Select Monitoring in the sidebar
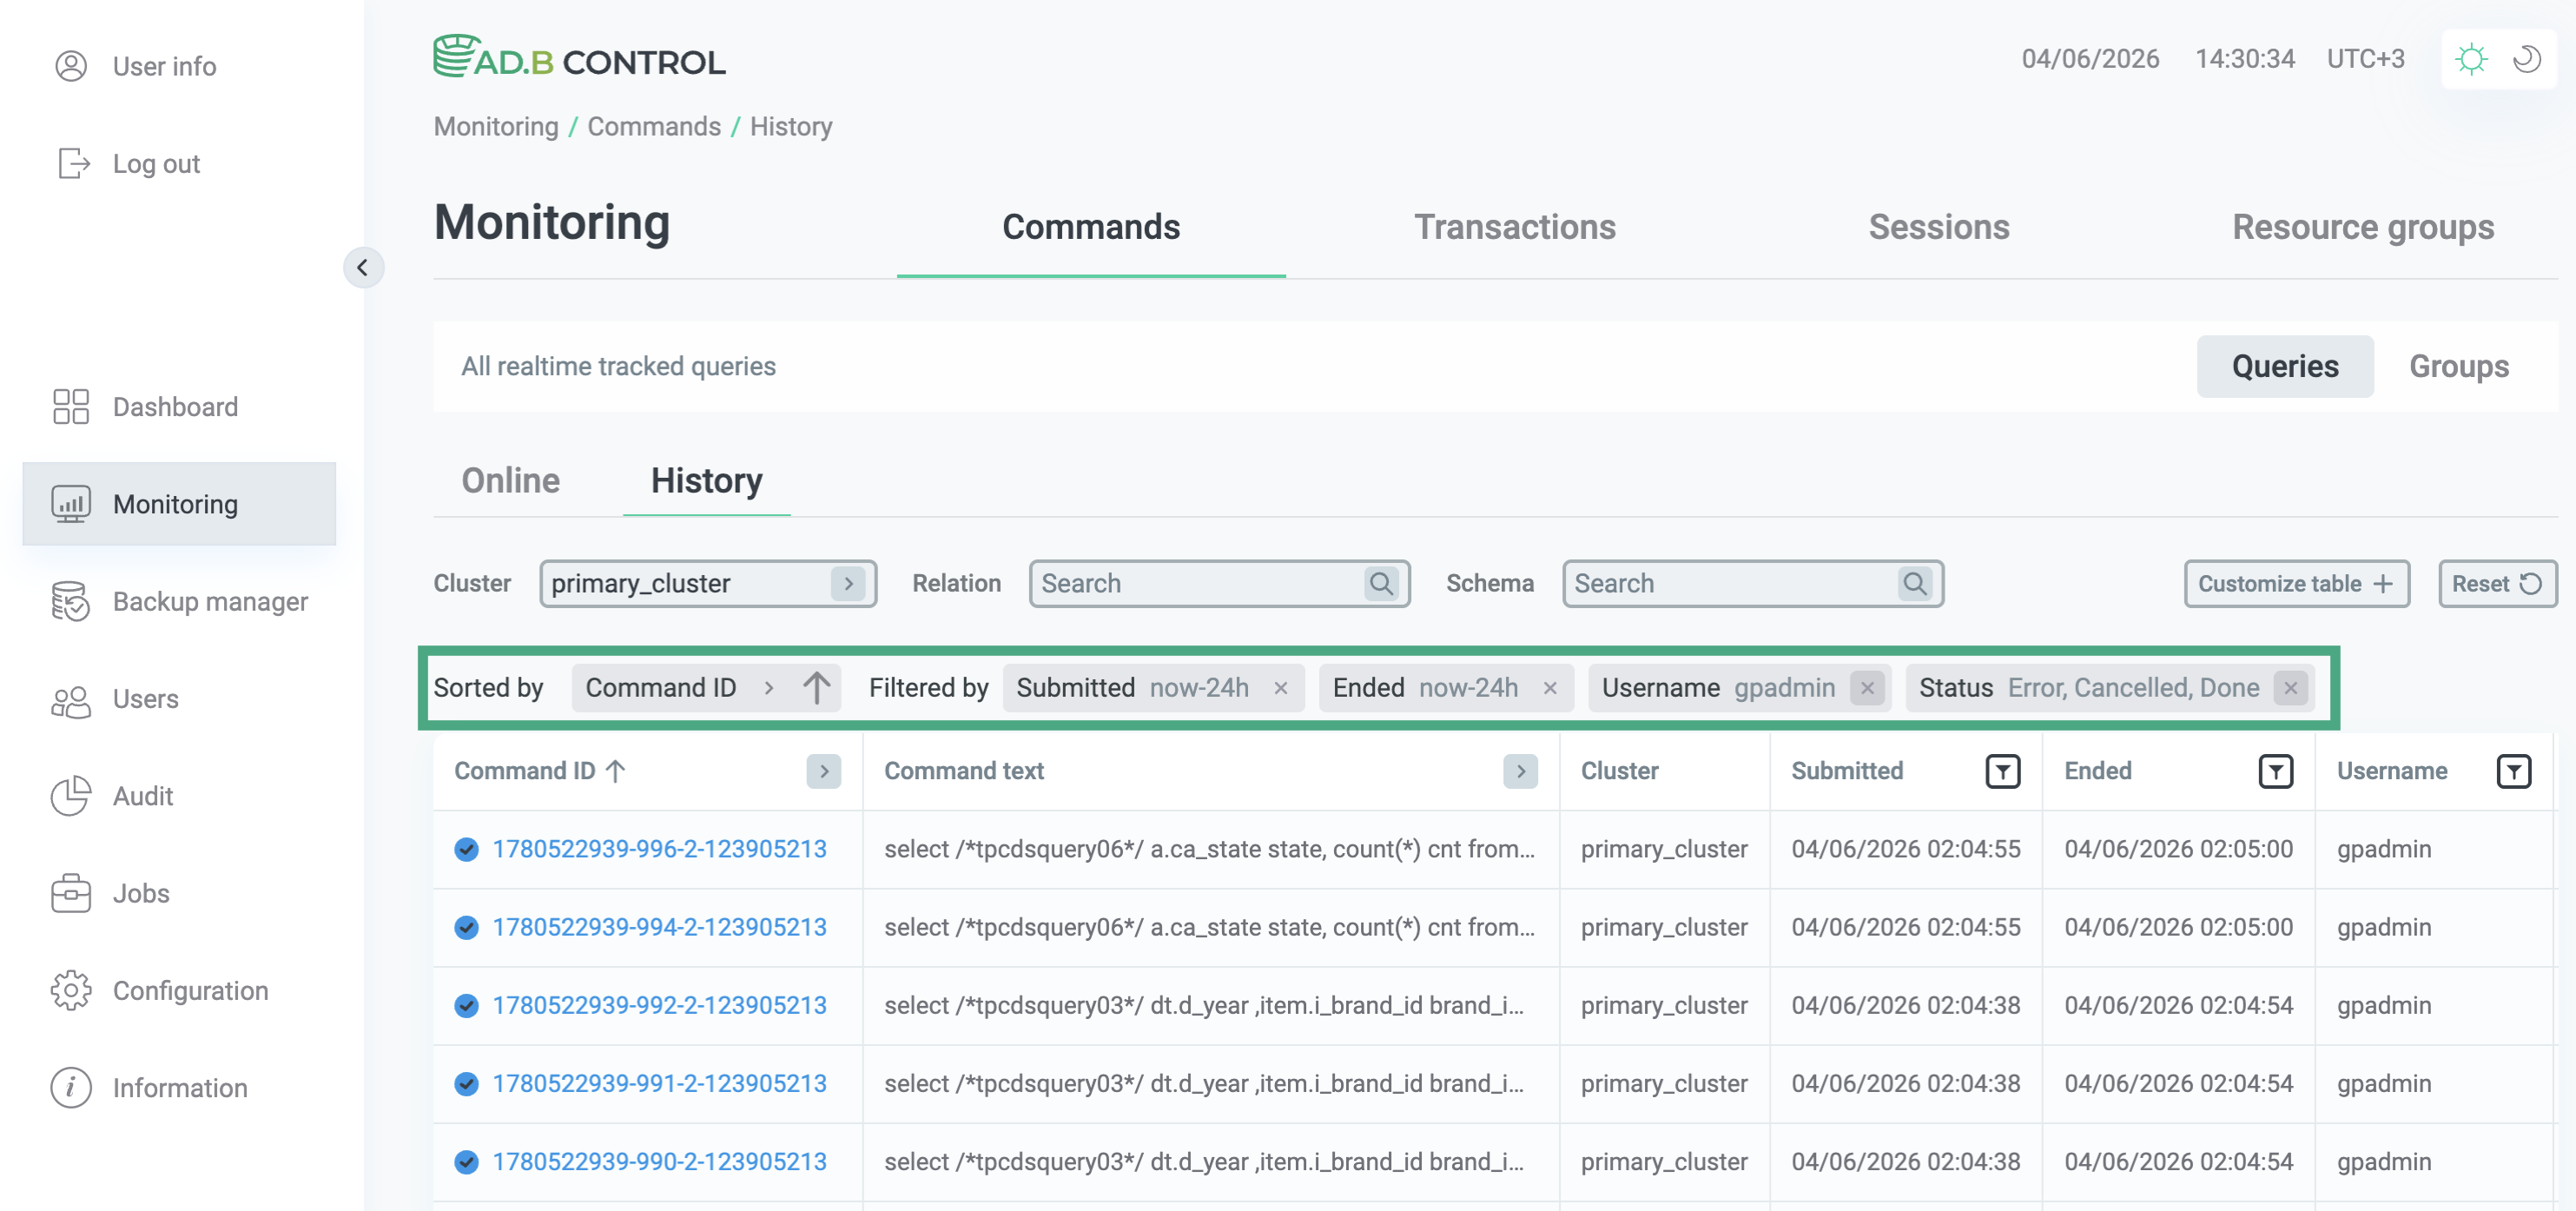Screen dimensions: 2576x1211 pyautogui.click(x=179, y=503)
